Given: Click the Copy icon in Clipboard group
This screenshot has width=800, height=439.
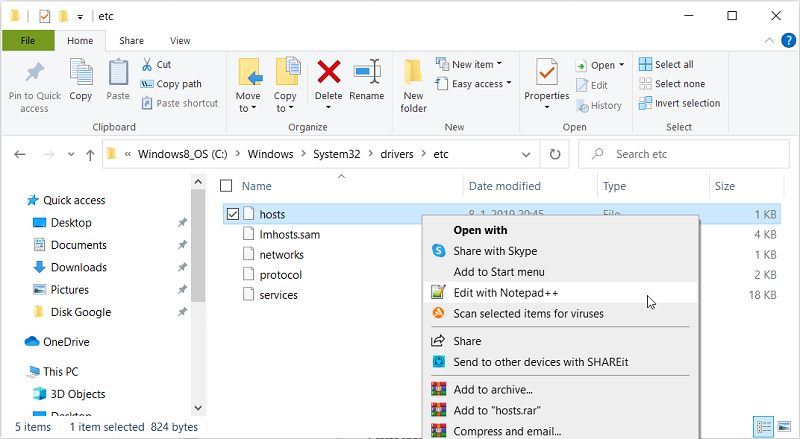Looking at the screenshot, I should click(81, 80).
